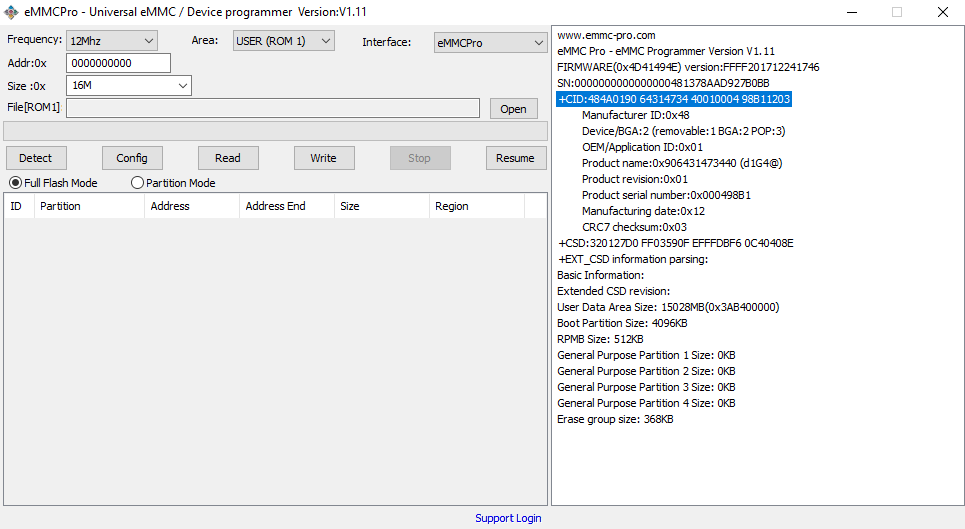Click the eMMCPro app icon in title bar
The image size is (965, 529).
[11, 12]
